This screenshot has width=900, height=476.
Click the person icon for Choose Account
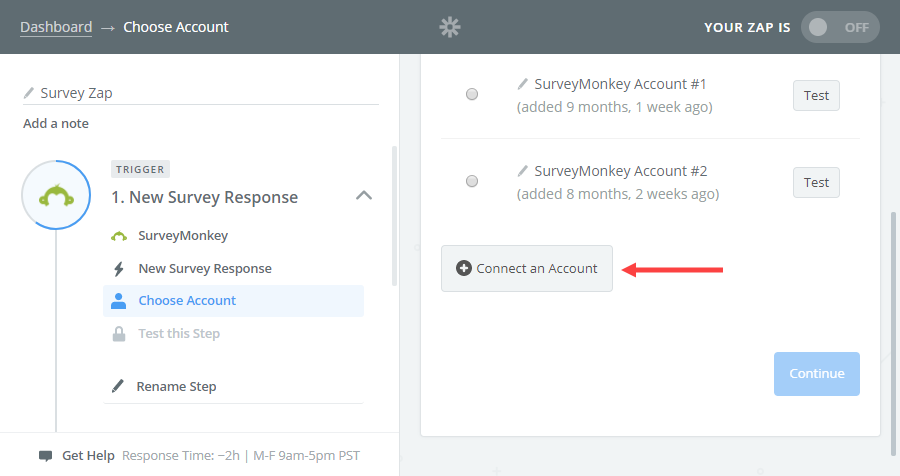click(x=119, y=301)
